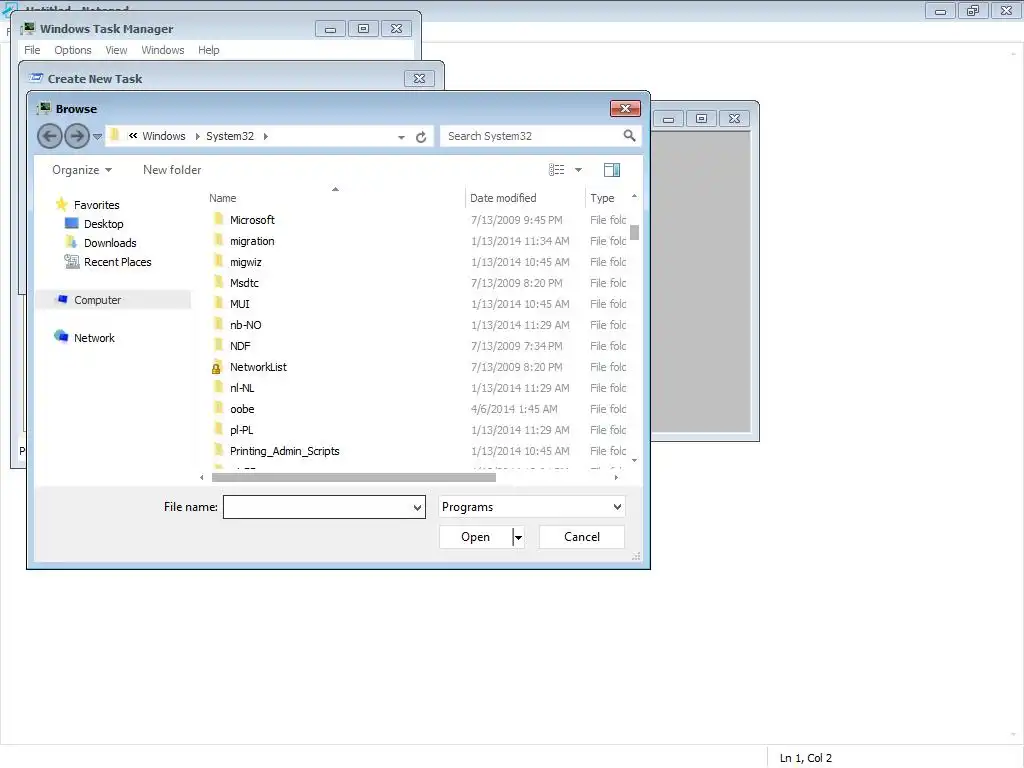The width and height of the screenshot is (1024, 768).
Task: Open the File name dropdown arrow
Action: tap(417, 507)
